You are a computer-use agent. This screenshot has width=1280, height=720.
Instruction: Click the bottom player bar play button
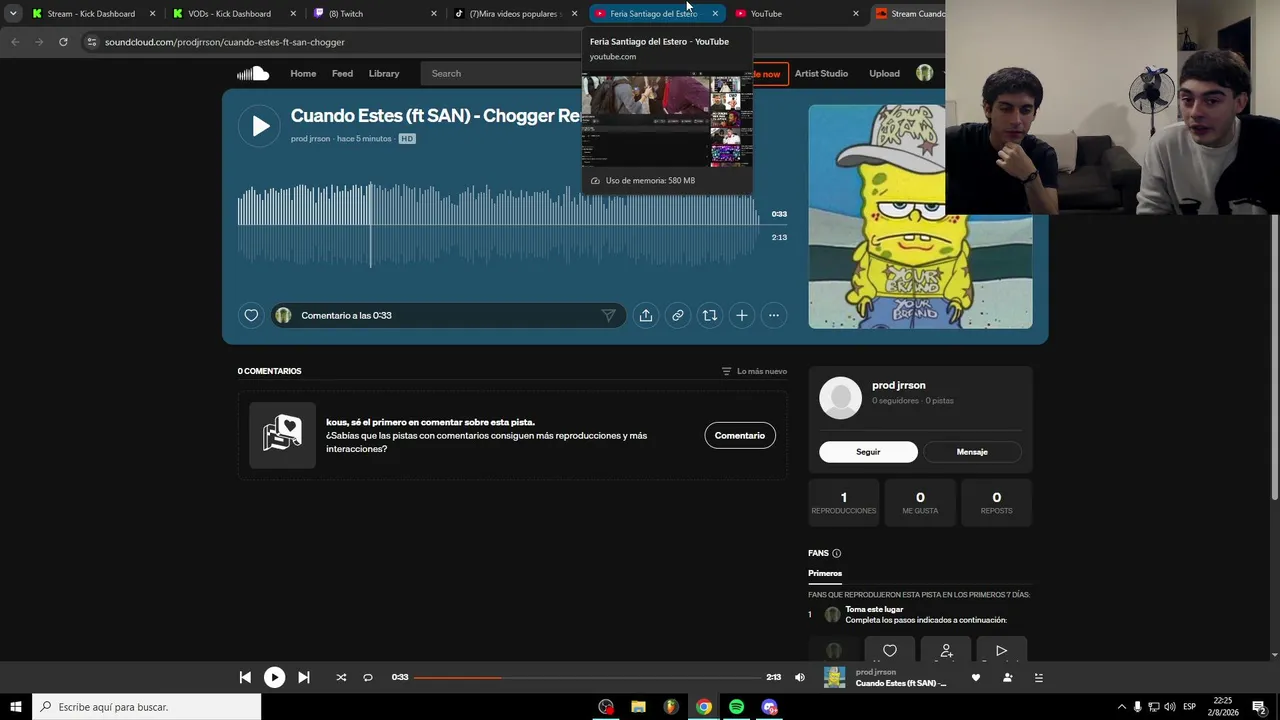(x=274, y=677)
